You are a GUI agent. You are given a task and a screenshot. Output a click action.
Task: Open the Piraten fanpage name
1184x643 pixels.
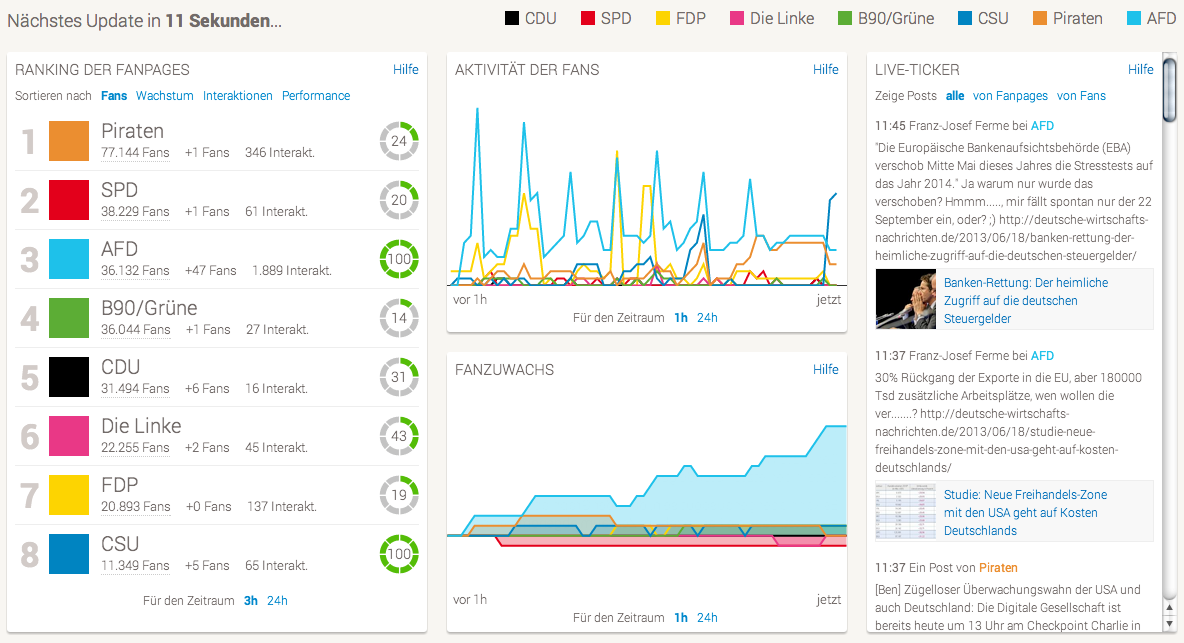click(132, 131)
